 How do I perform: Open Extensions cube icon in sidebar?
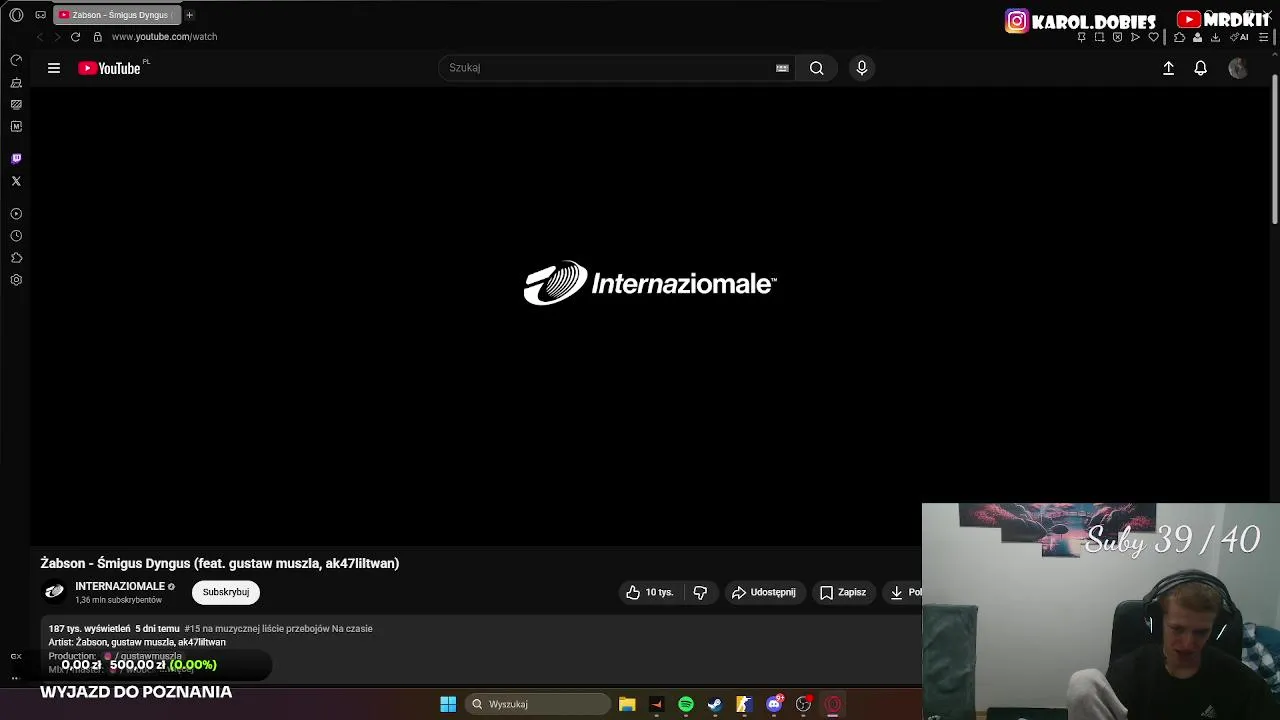coord(16,258)
